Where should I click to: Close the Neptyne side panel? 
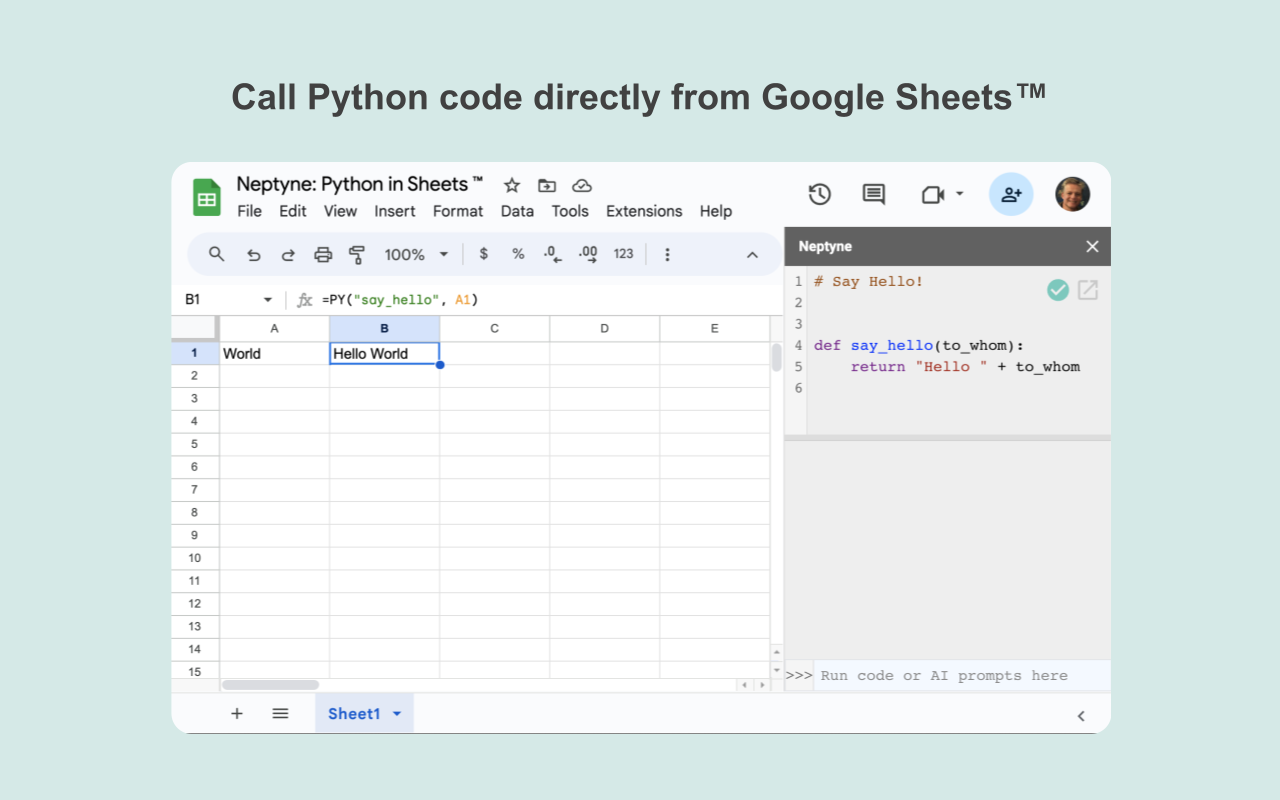(x=1092, y=246)
